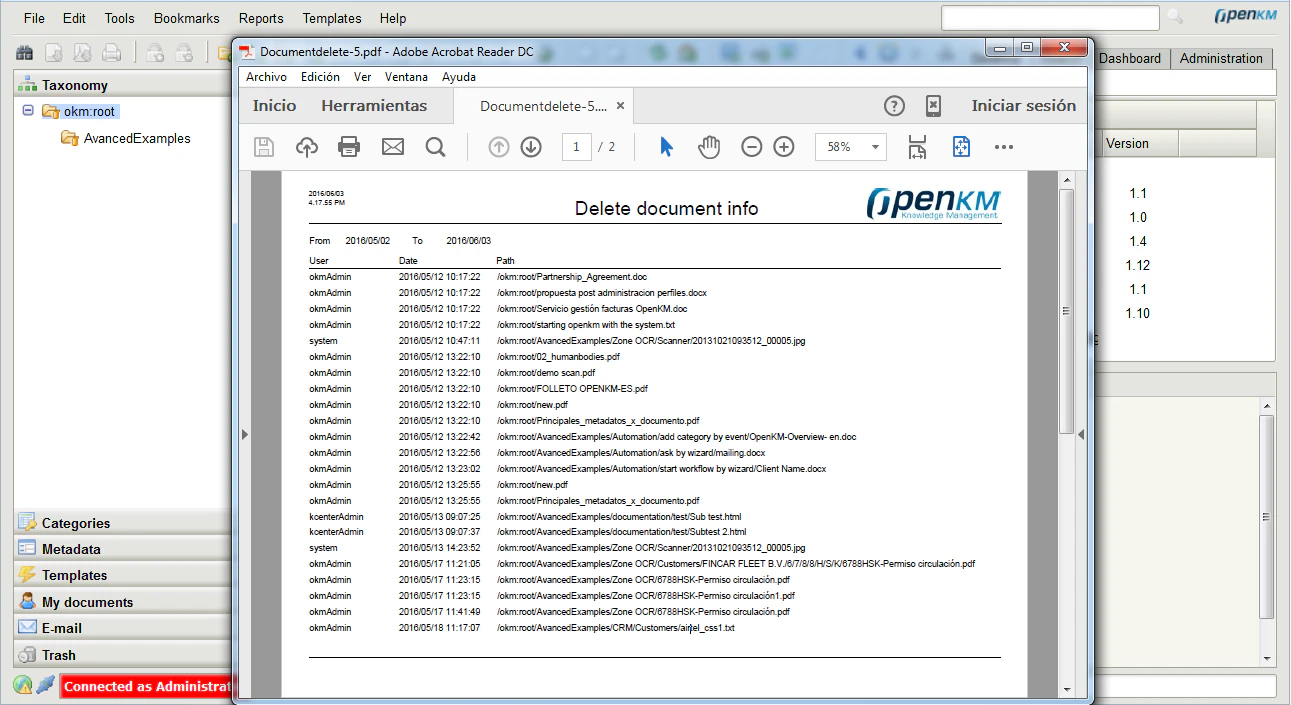Click the page number input field
The width and height of the screenshot is (1291, 705).
(576, 147)
